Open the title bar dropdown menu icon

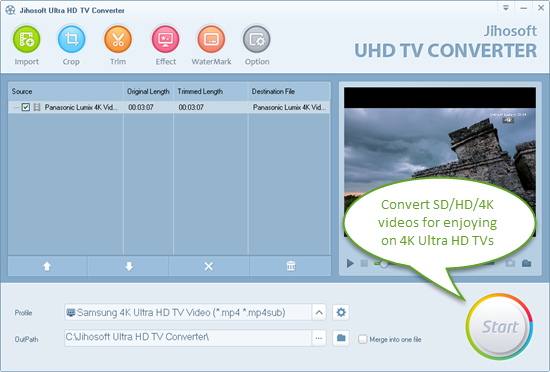[506, 8]
